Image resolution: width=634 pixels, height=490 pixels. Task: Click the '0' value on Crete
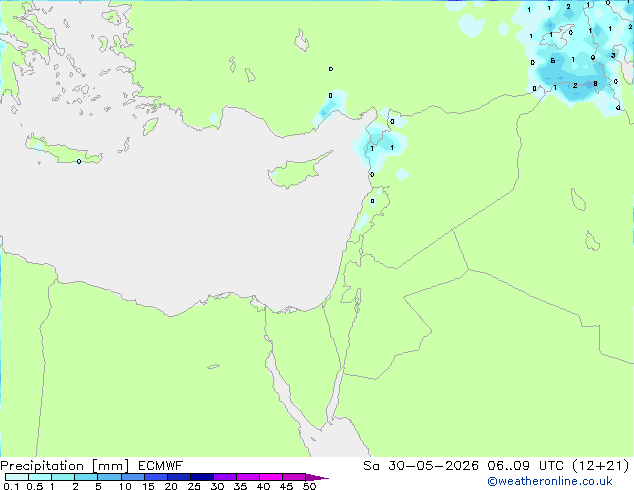point(79,161)
